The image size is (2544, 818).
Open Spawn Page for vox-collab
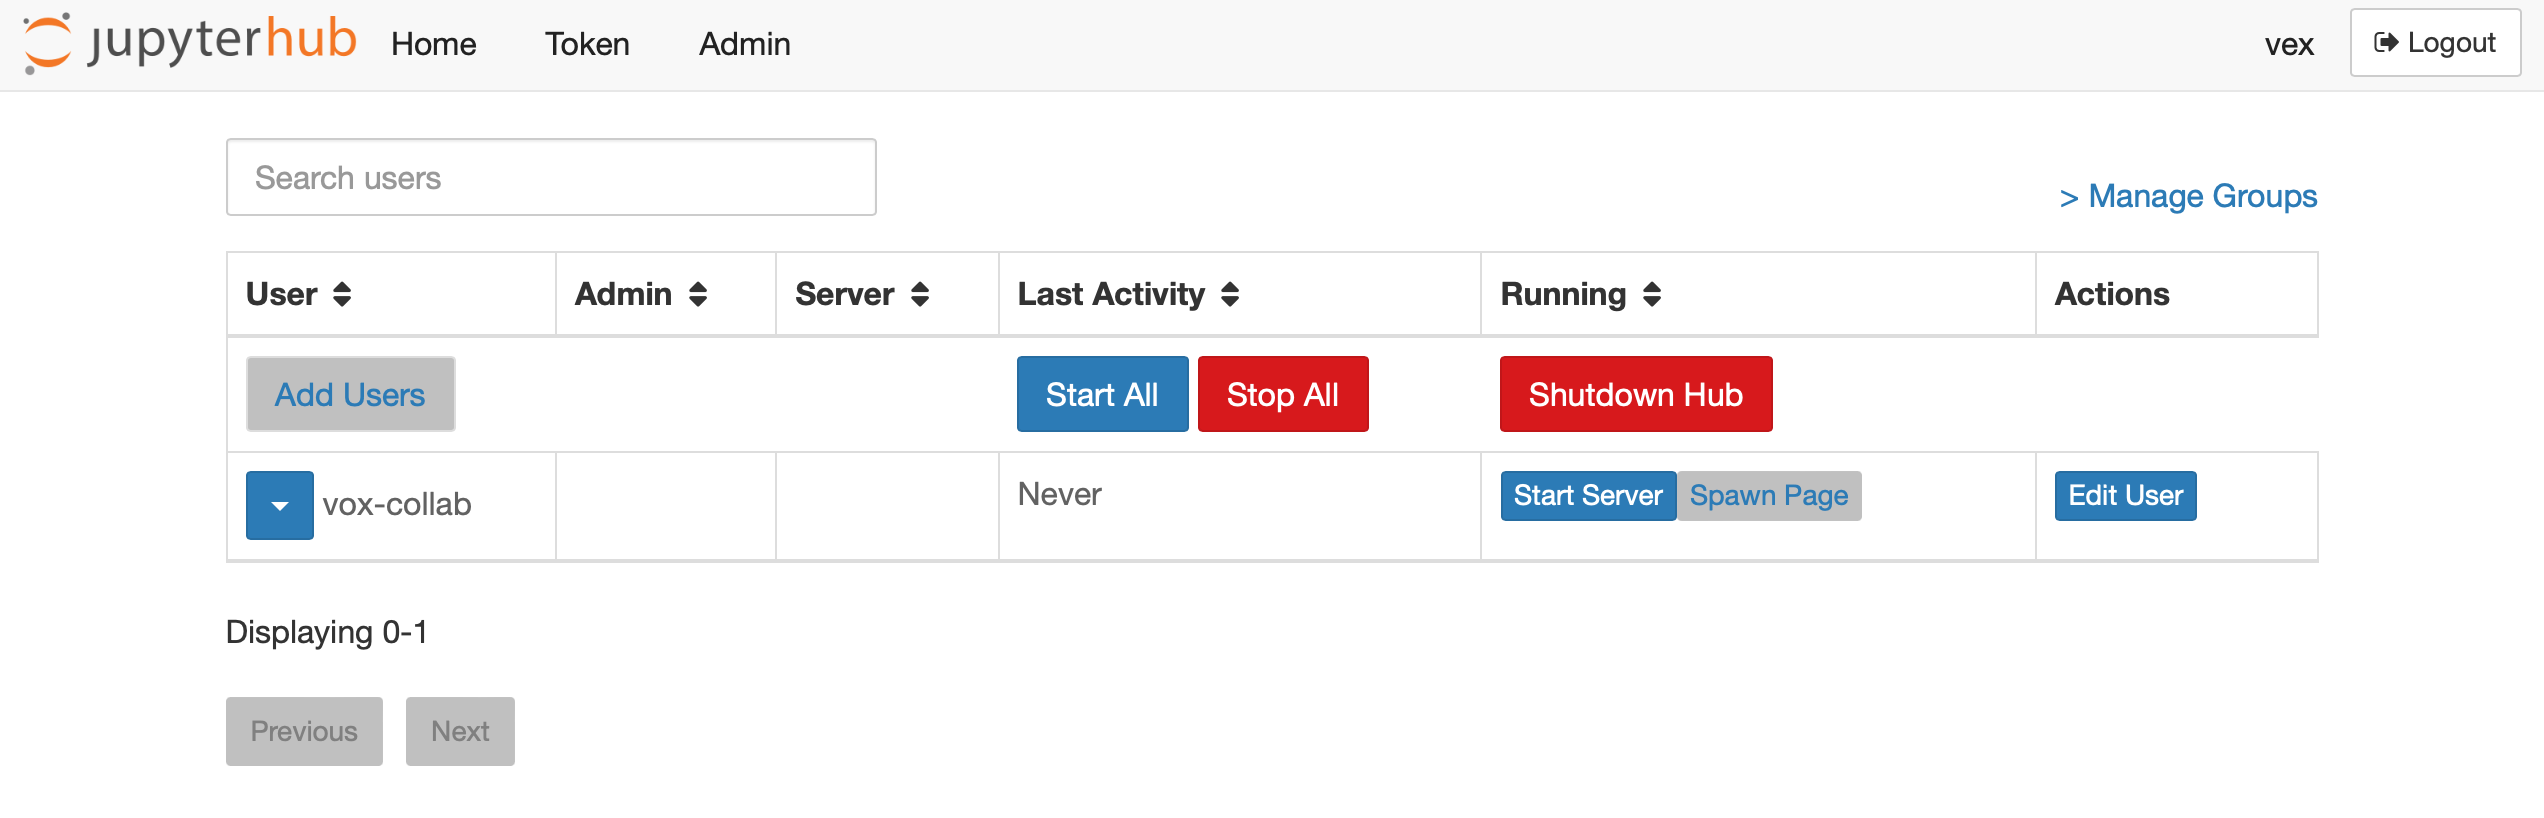click(1768, 496)
